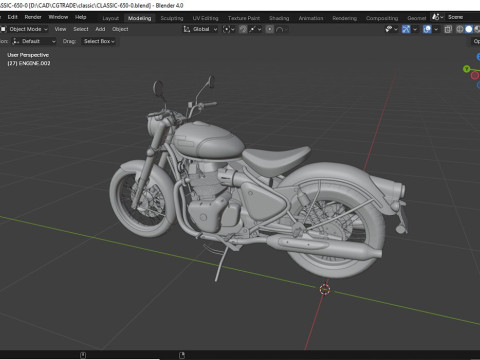Click the 3D cursor at the origin
Image resolution: width=480 pixels, height=360 pixels.
pos(325,289)
